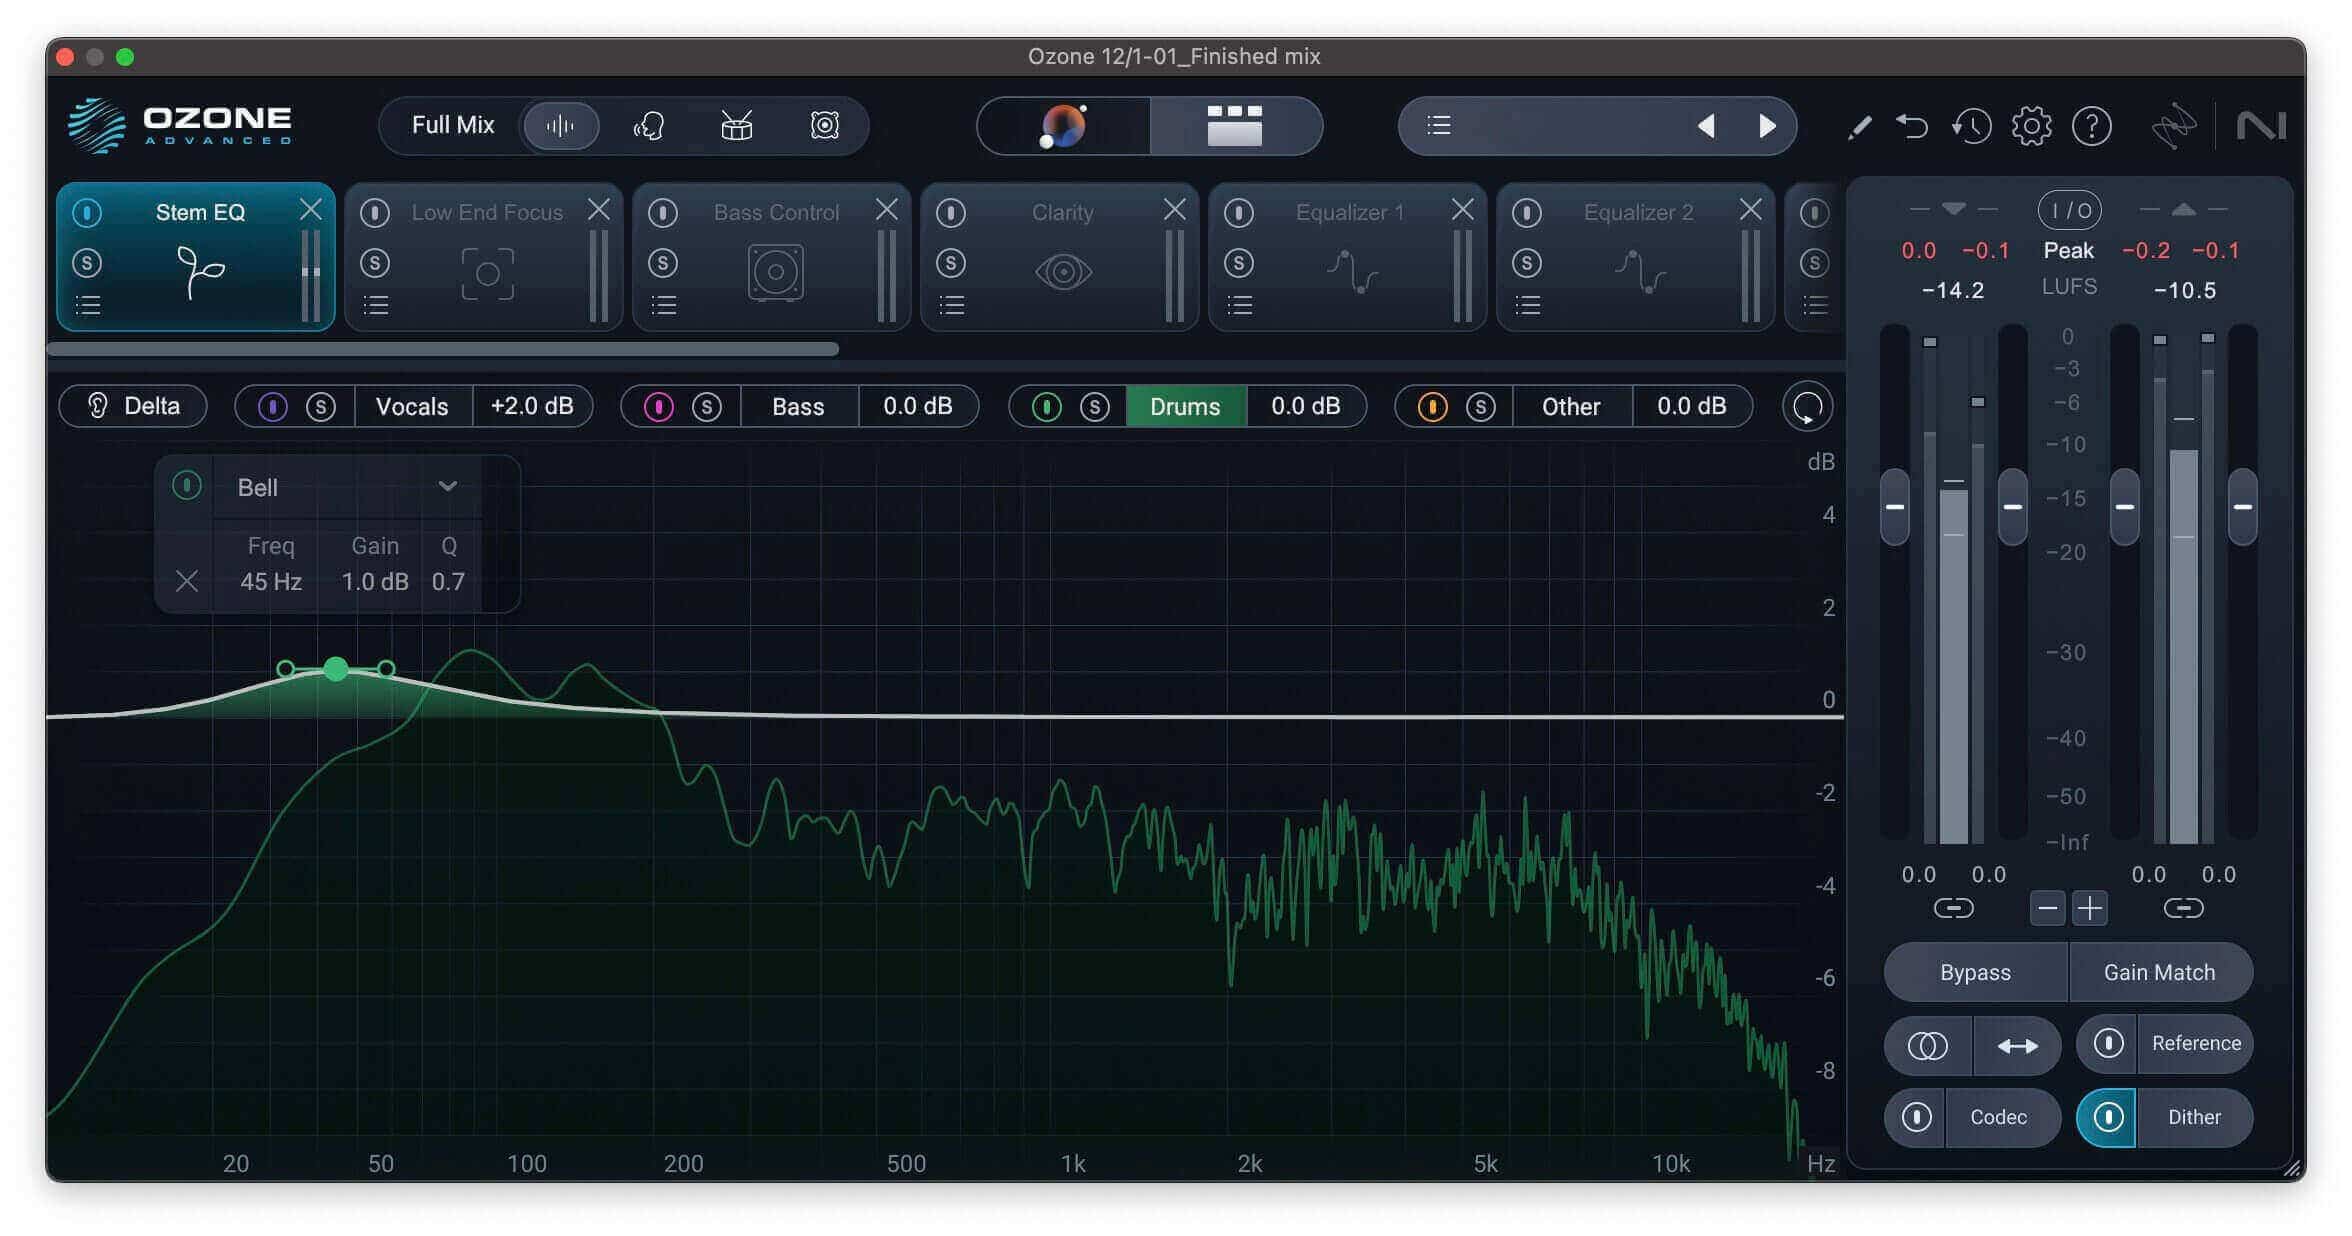
Task: Select the Equalizer 1 module tab
Action: tap(1348, 256)
